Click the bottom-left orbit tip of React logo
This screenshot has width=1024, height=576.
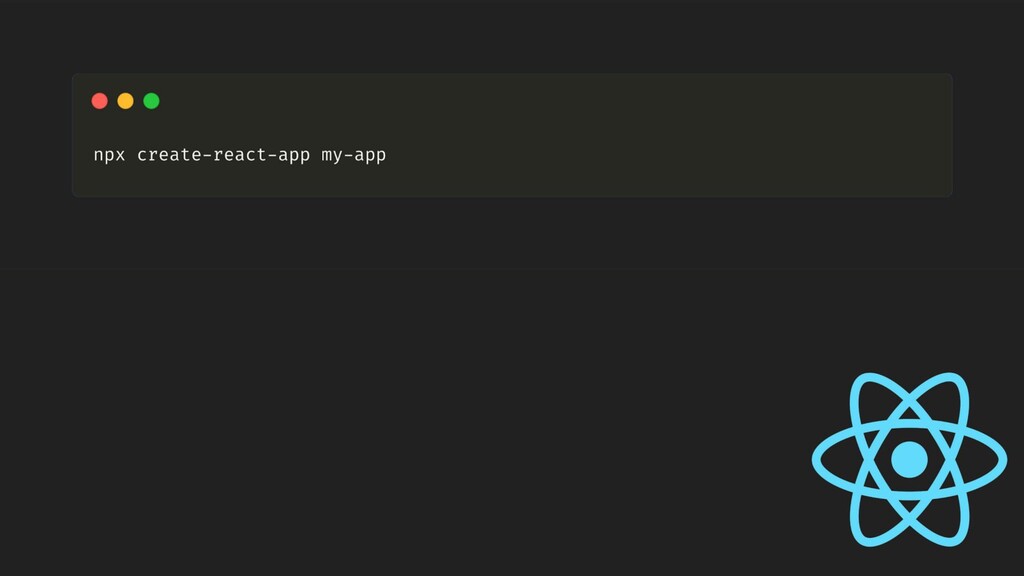(862, 540)
